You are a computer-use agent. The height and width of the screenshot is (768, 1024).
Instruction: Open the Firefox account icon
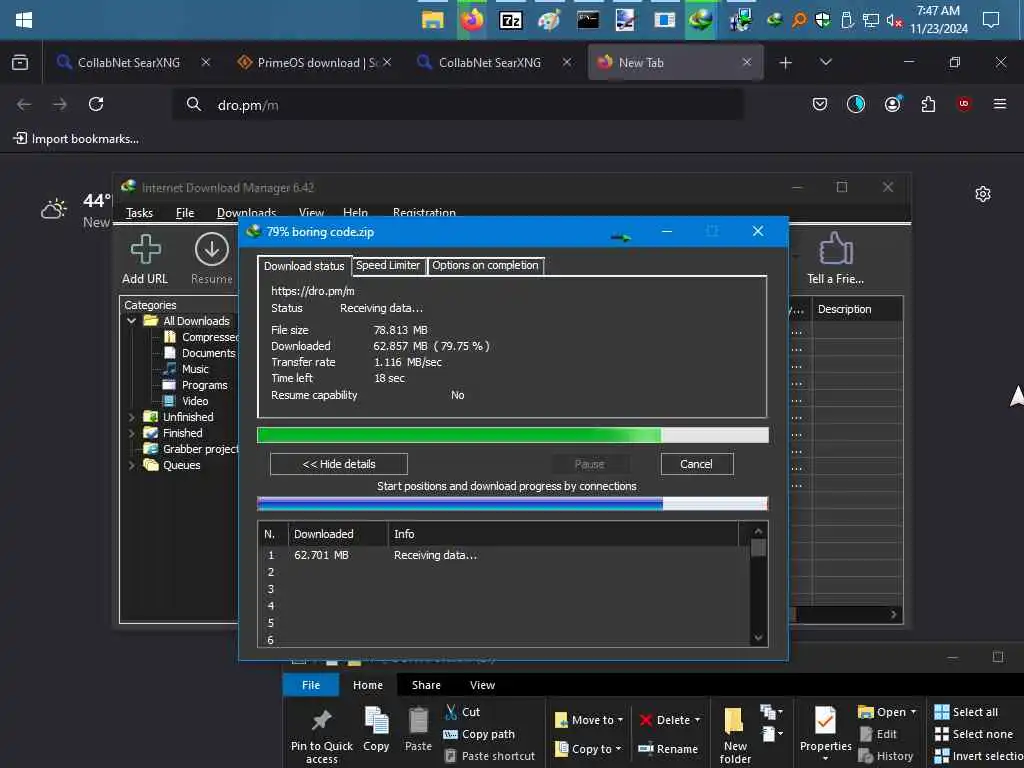point(893,104)
